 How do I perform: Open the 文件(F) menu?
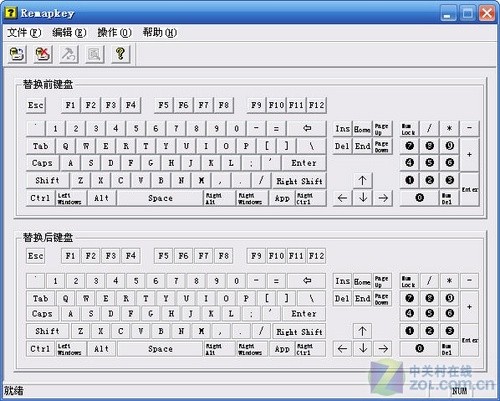[24, 33]
